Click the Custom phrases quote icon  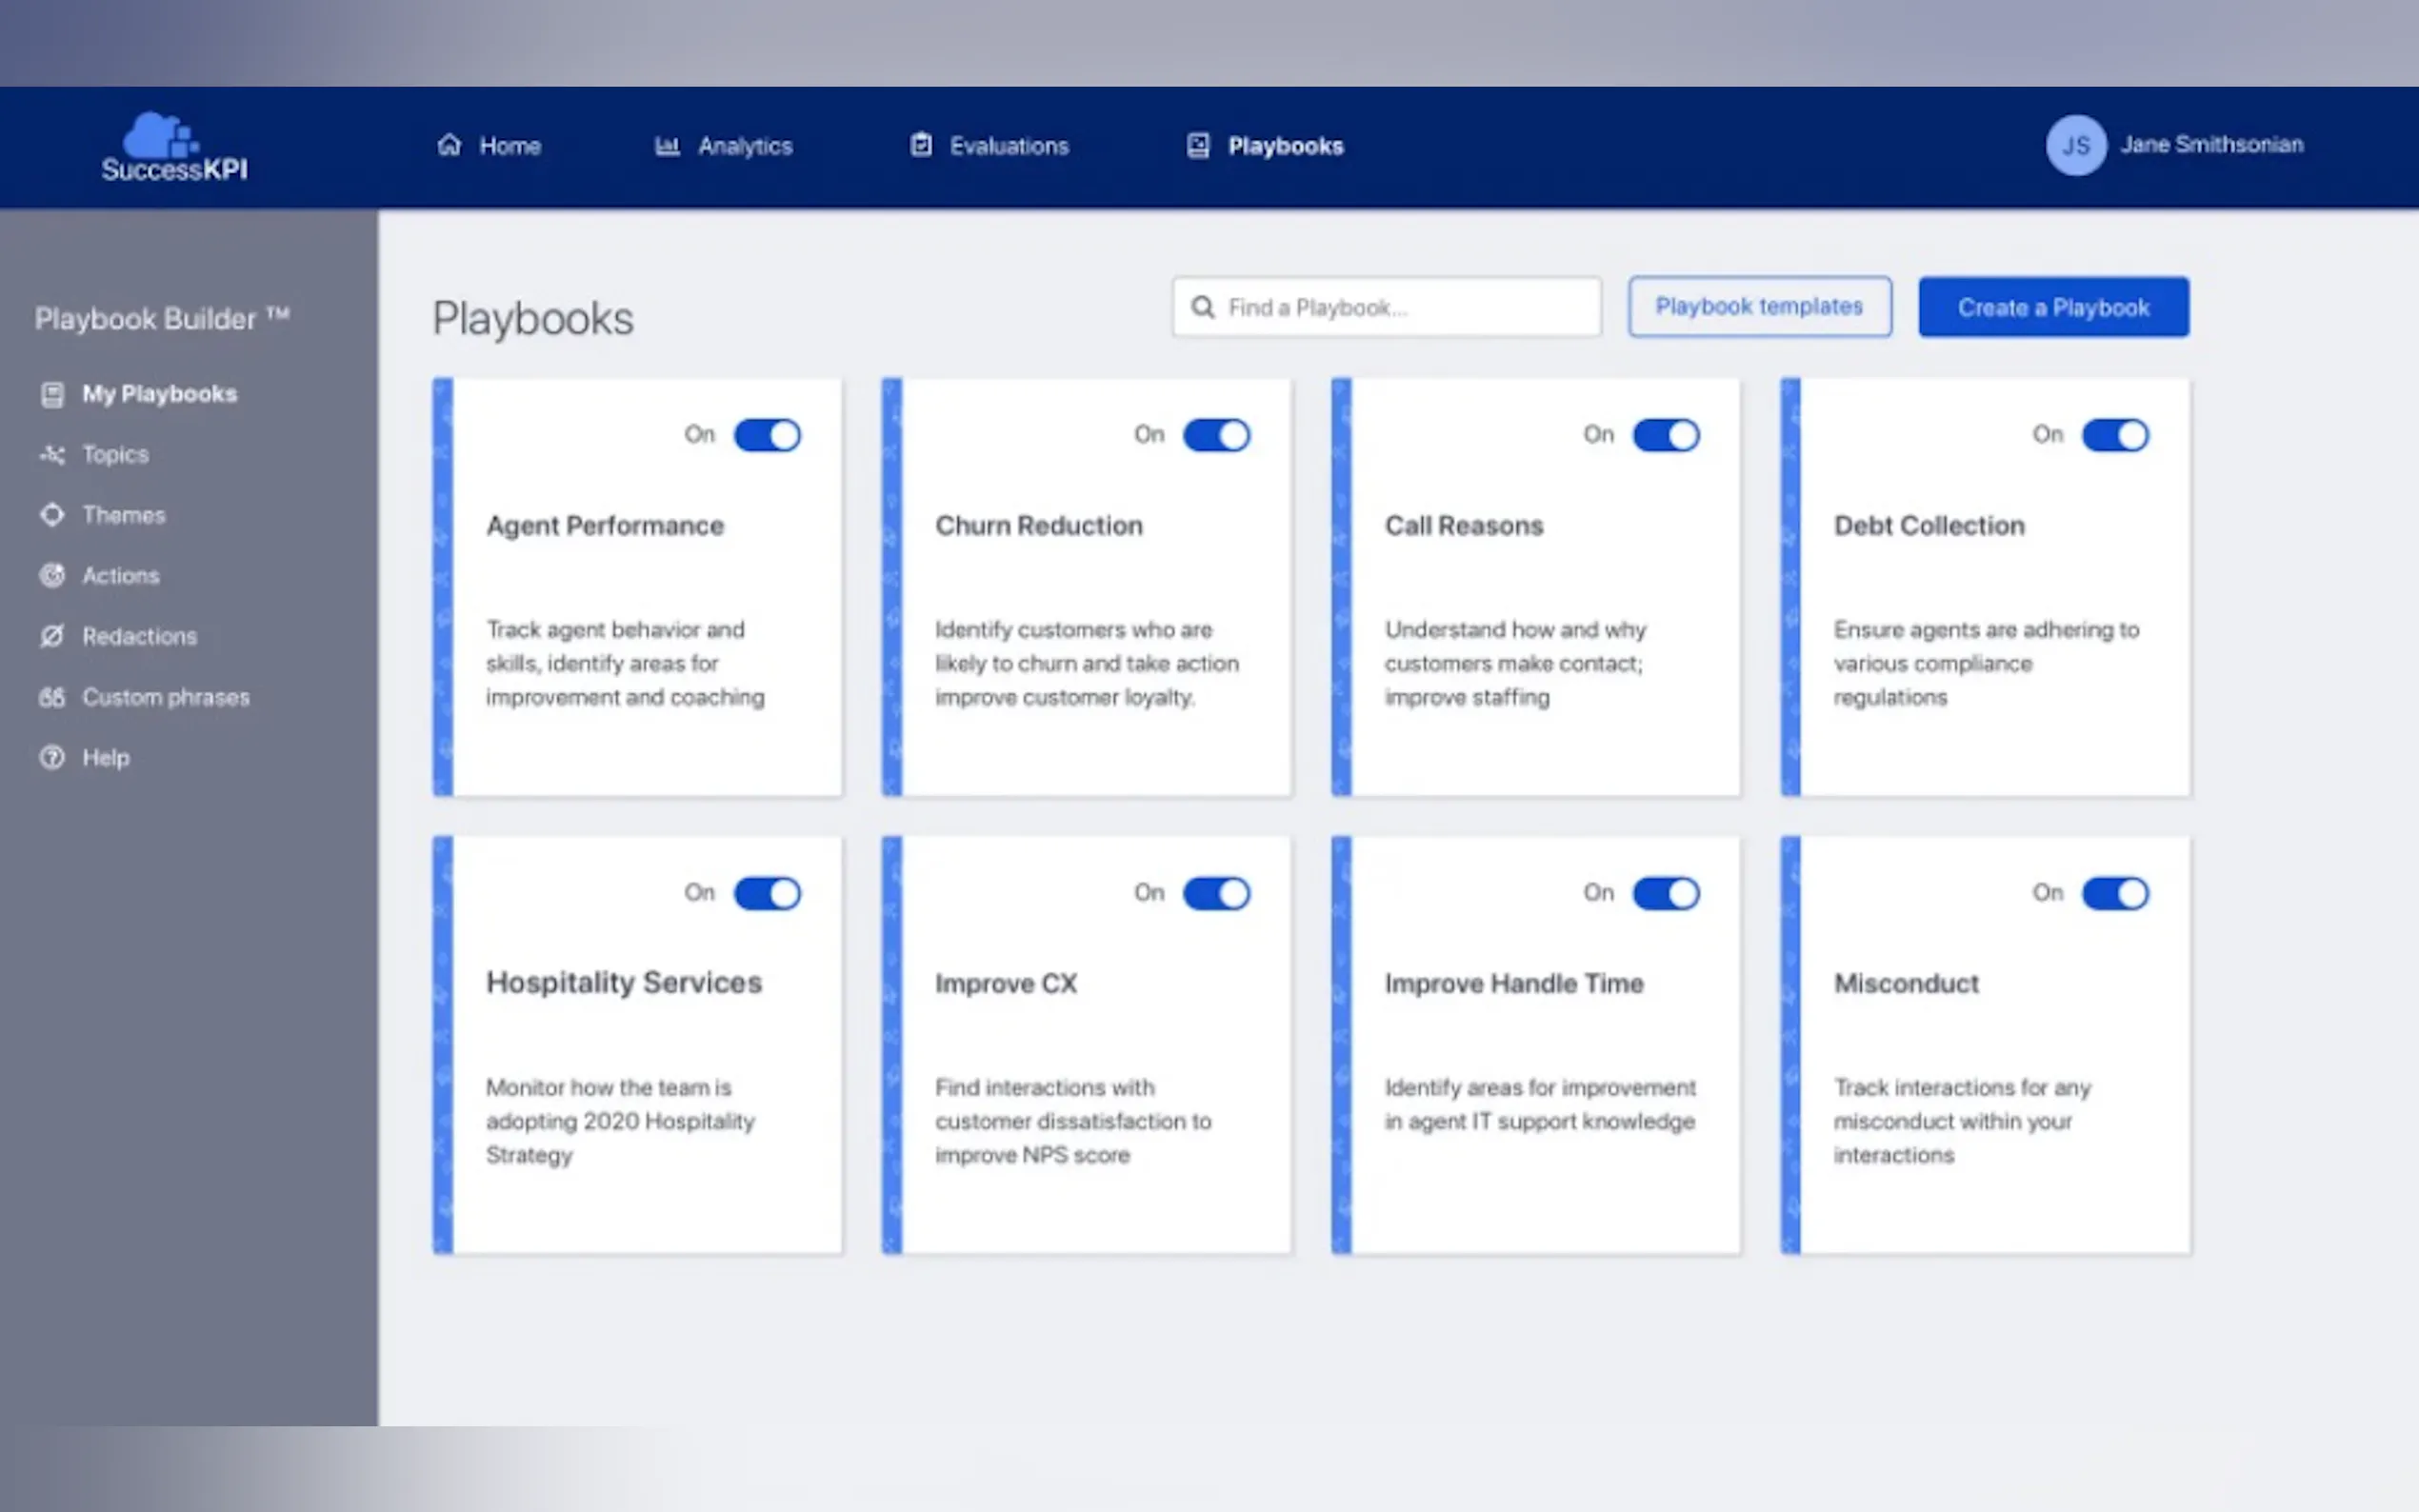(x=52, y=697)
